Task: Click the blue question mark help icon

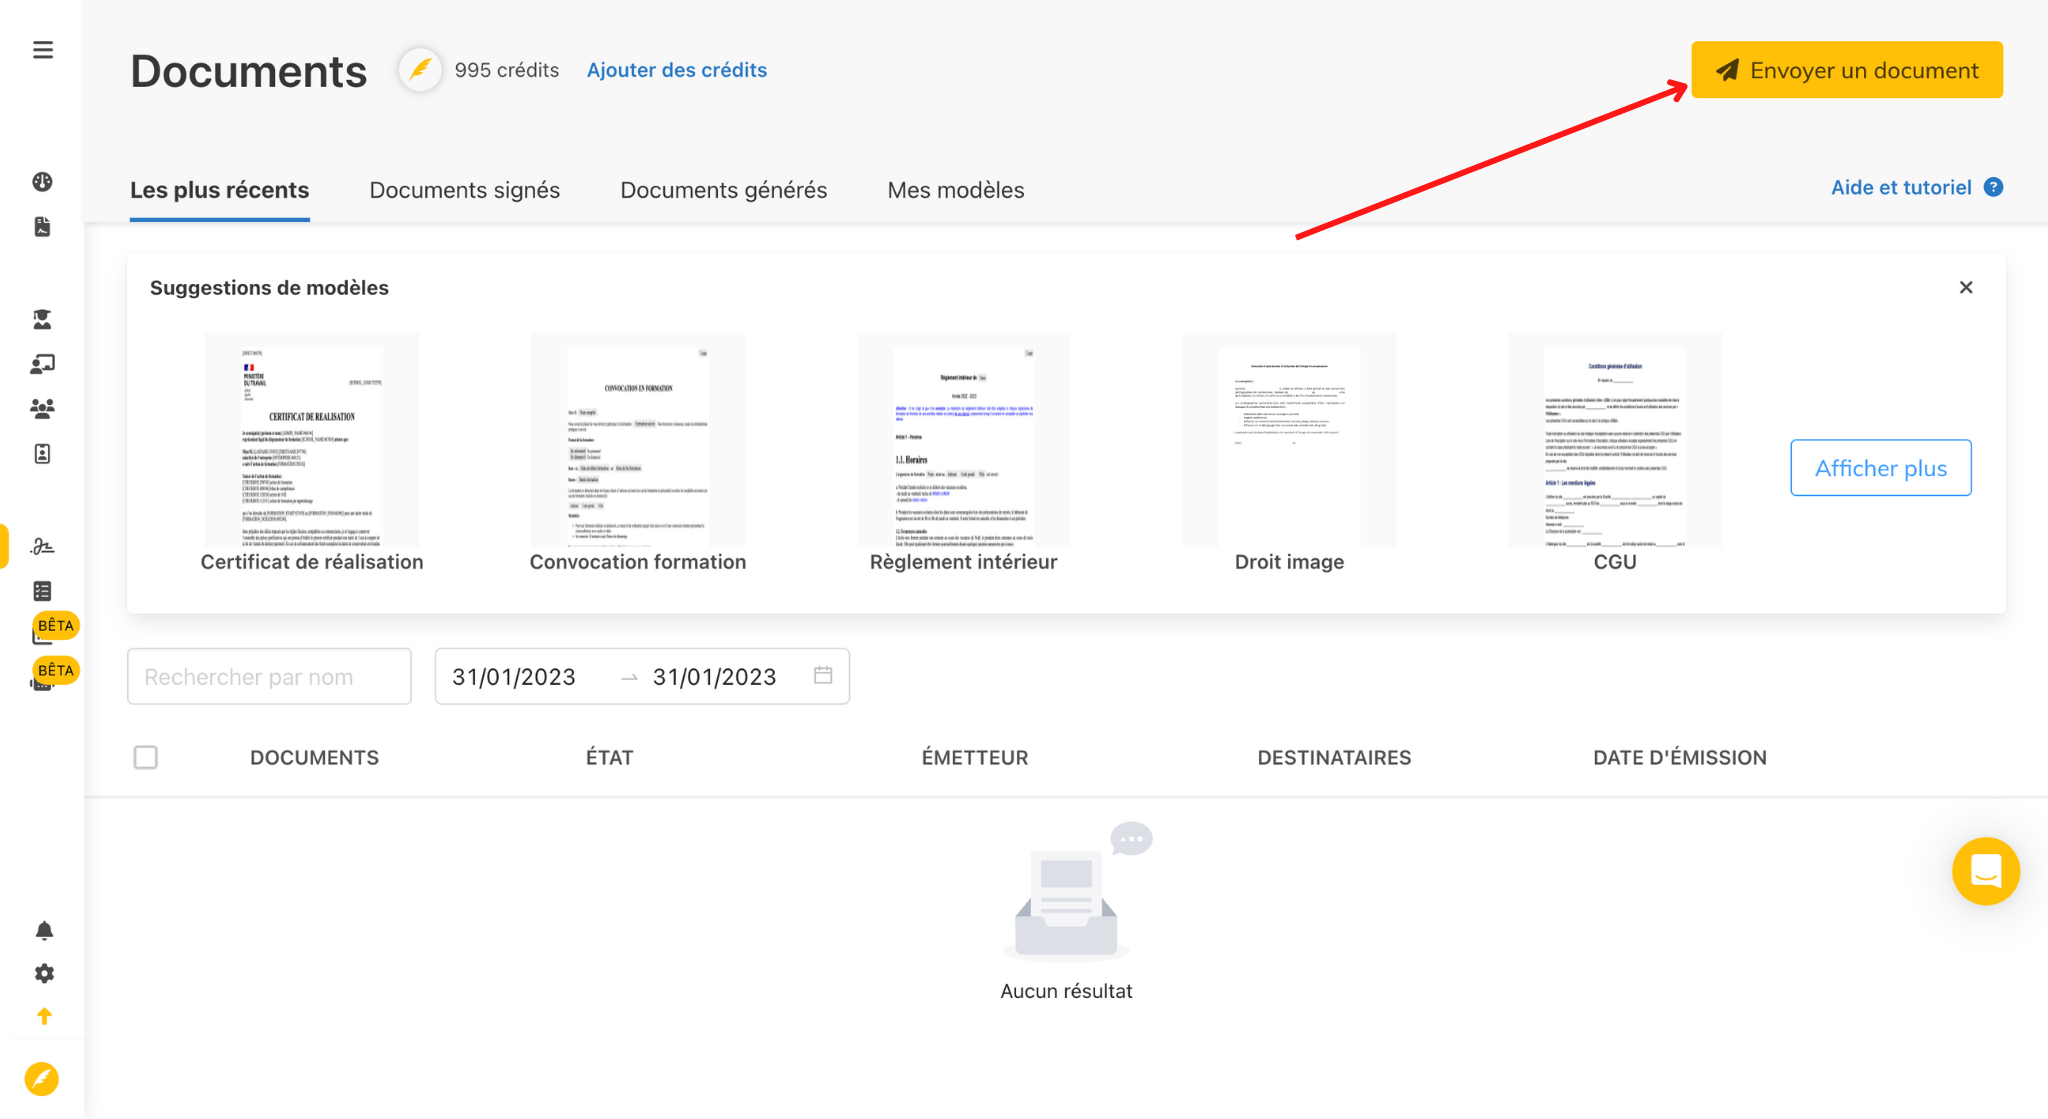Action: pyautogui.click(x=1993, y=187)
